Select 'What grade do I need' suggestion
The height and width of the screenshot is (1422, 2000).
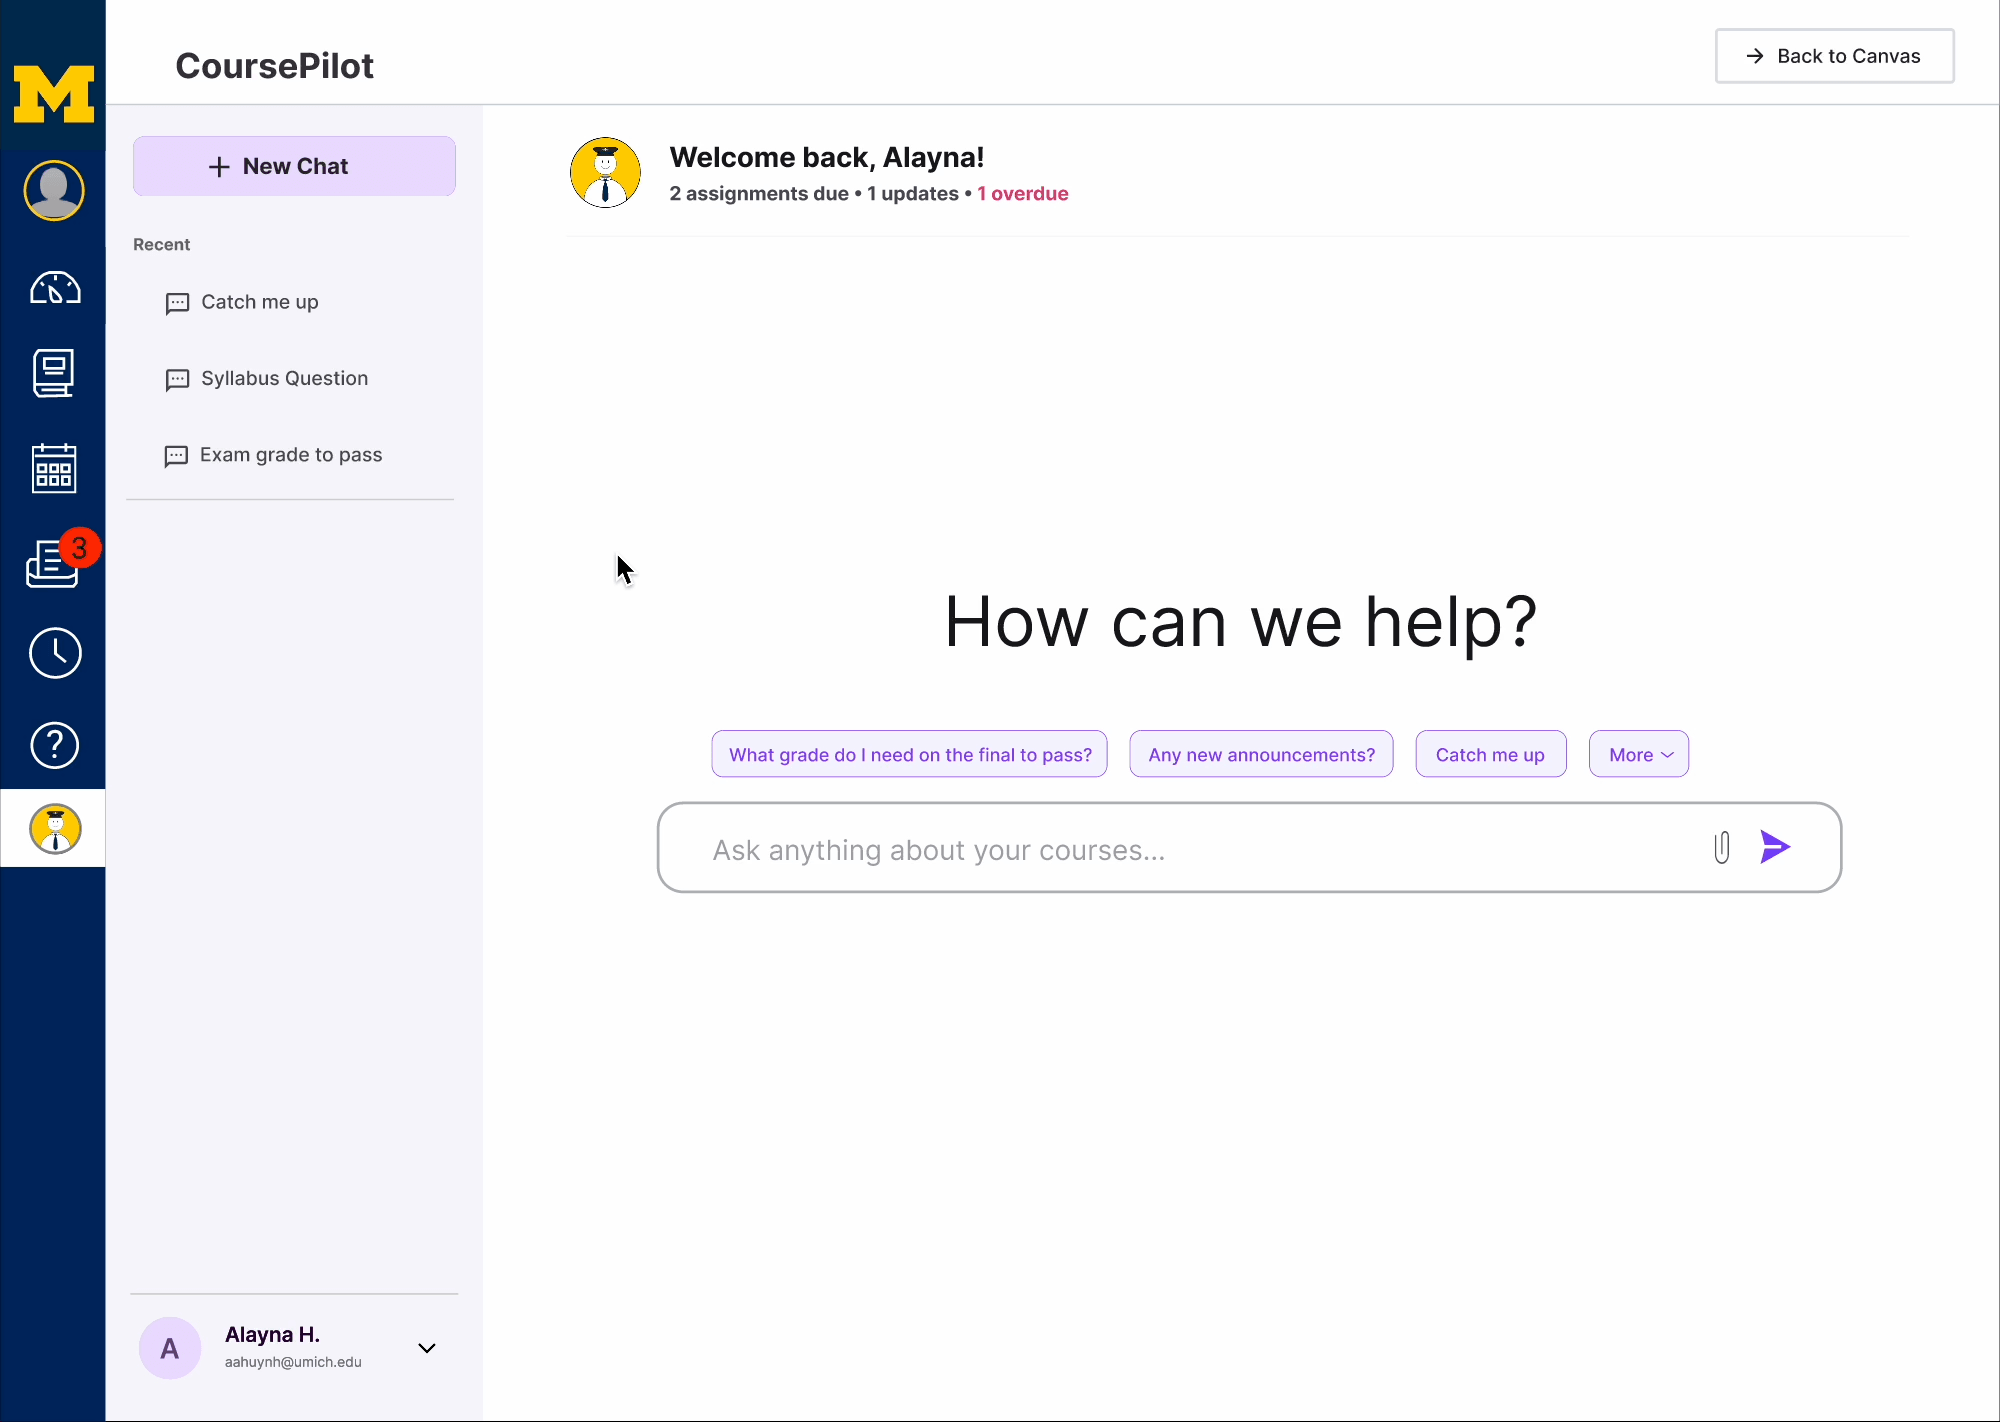[x=909, y=754]
